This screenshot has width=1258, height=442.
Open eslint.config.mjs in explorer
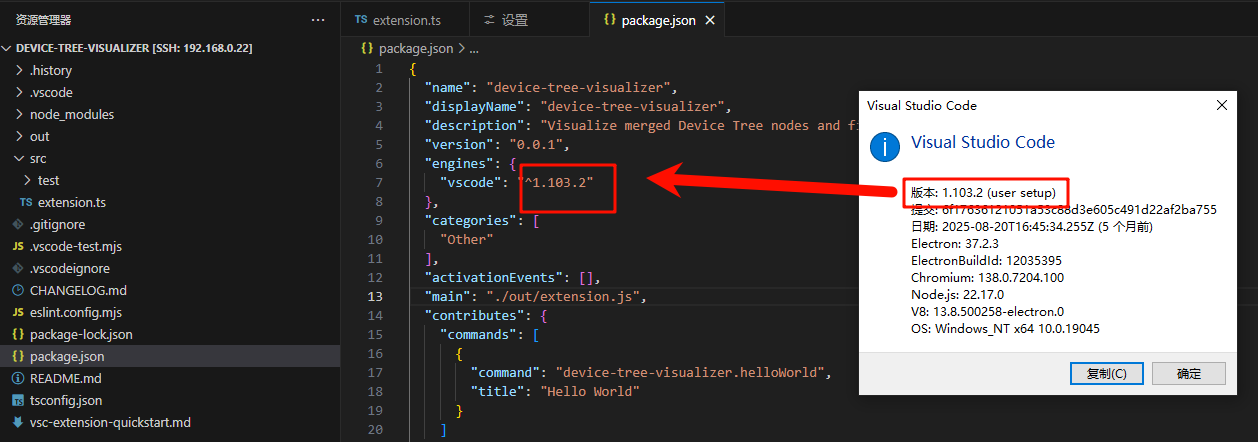coord(78,312)
